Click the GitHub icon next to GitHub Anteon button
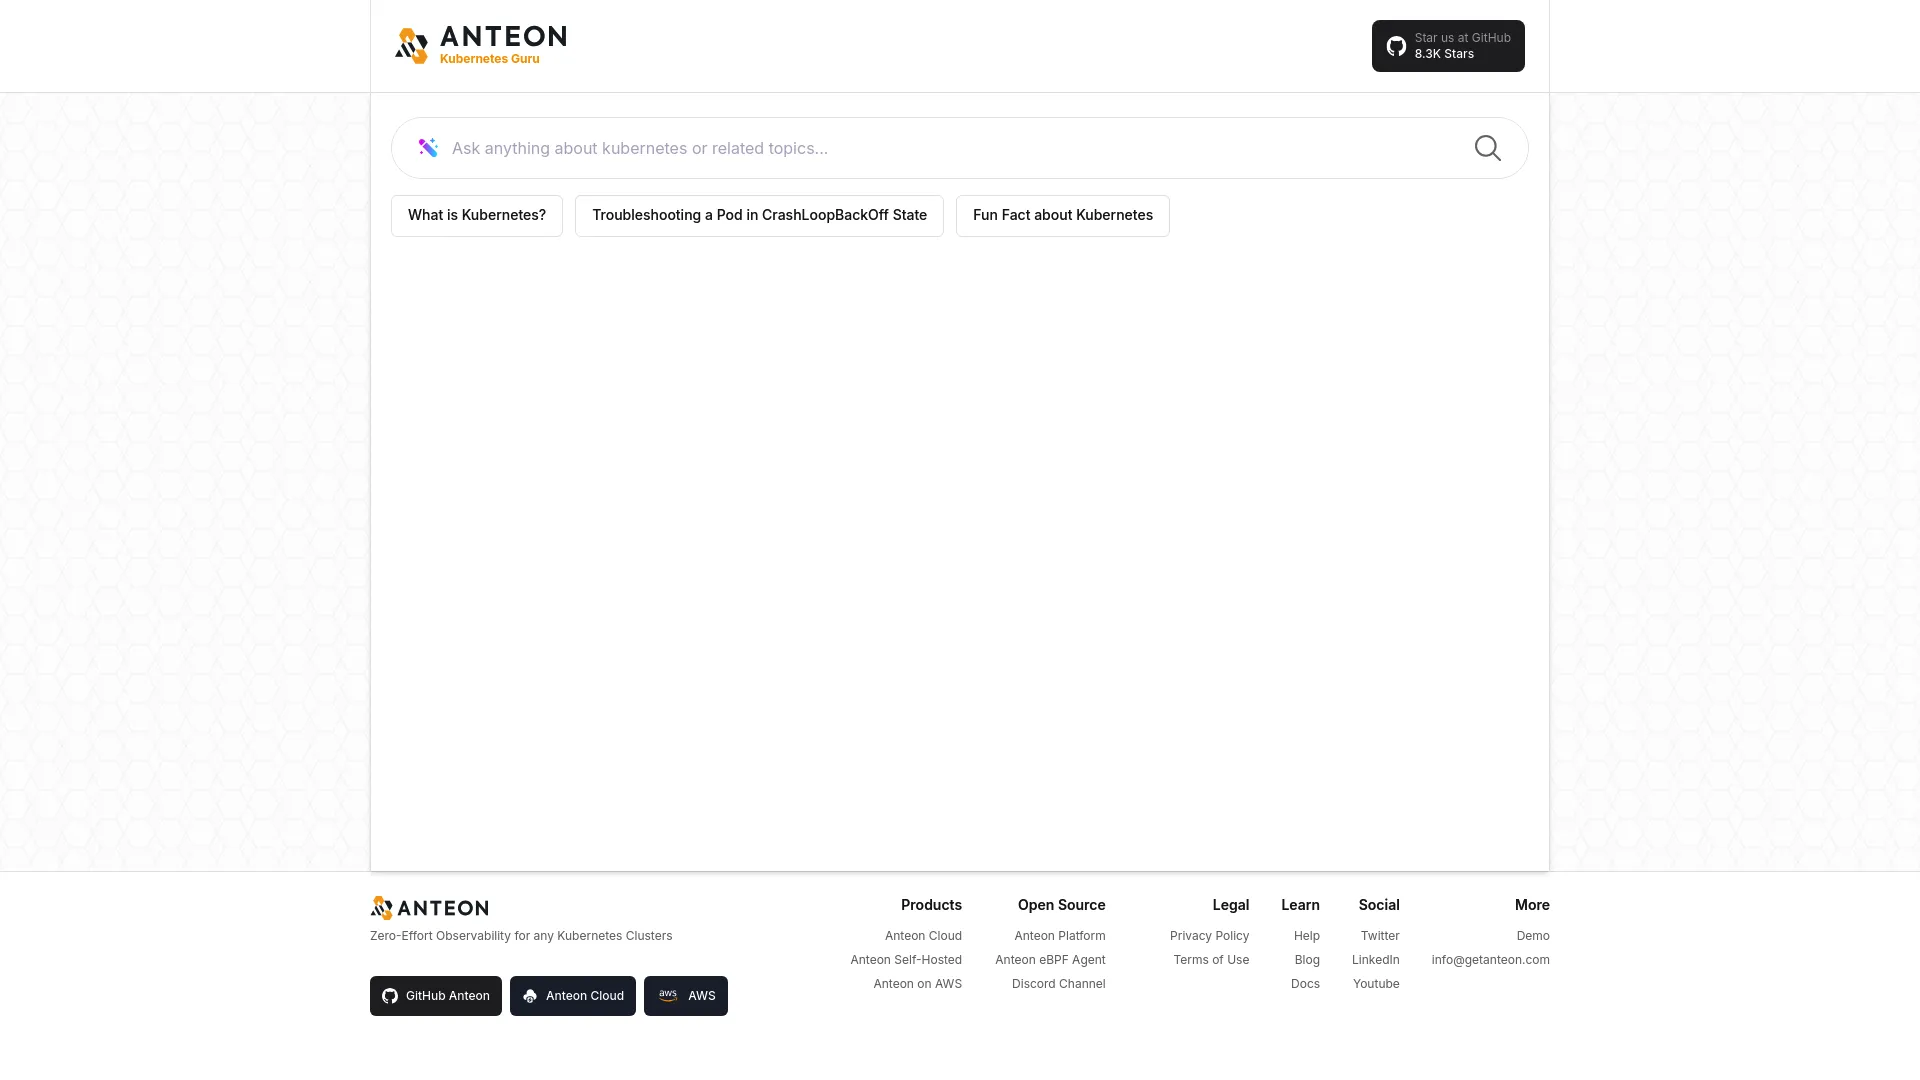 pyautogui.click(x=390, y=996)
